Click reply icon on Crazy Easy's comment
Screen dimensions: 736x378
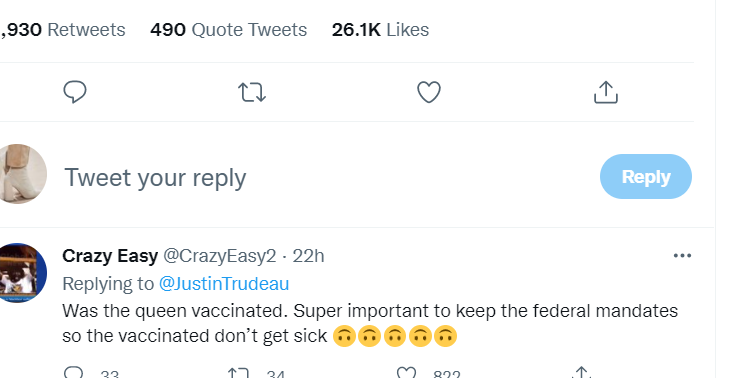(x=74, y=373)
